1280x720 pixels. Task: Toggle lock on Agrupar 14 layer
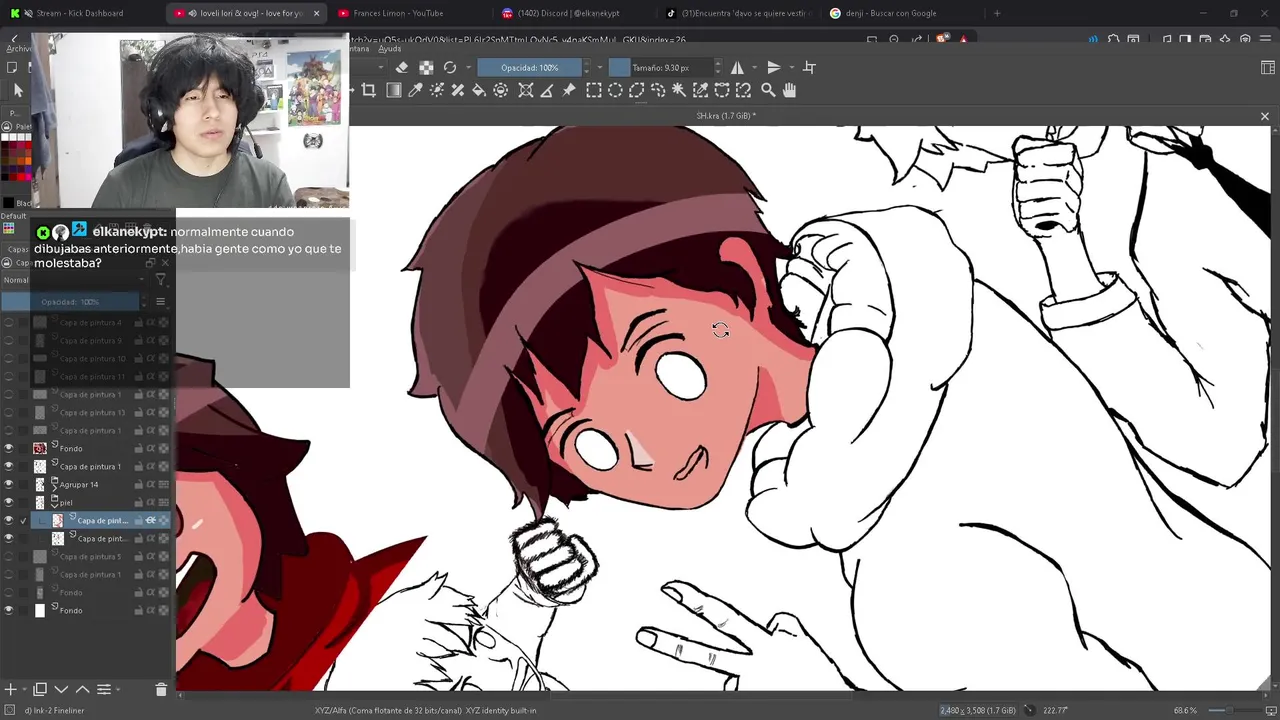pos(139,484)
